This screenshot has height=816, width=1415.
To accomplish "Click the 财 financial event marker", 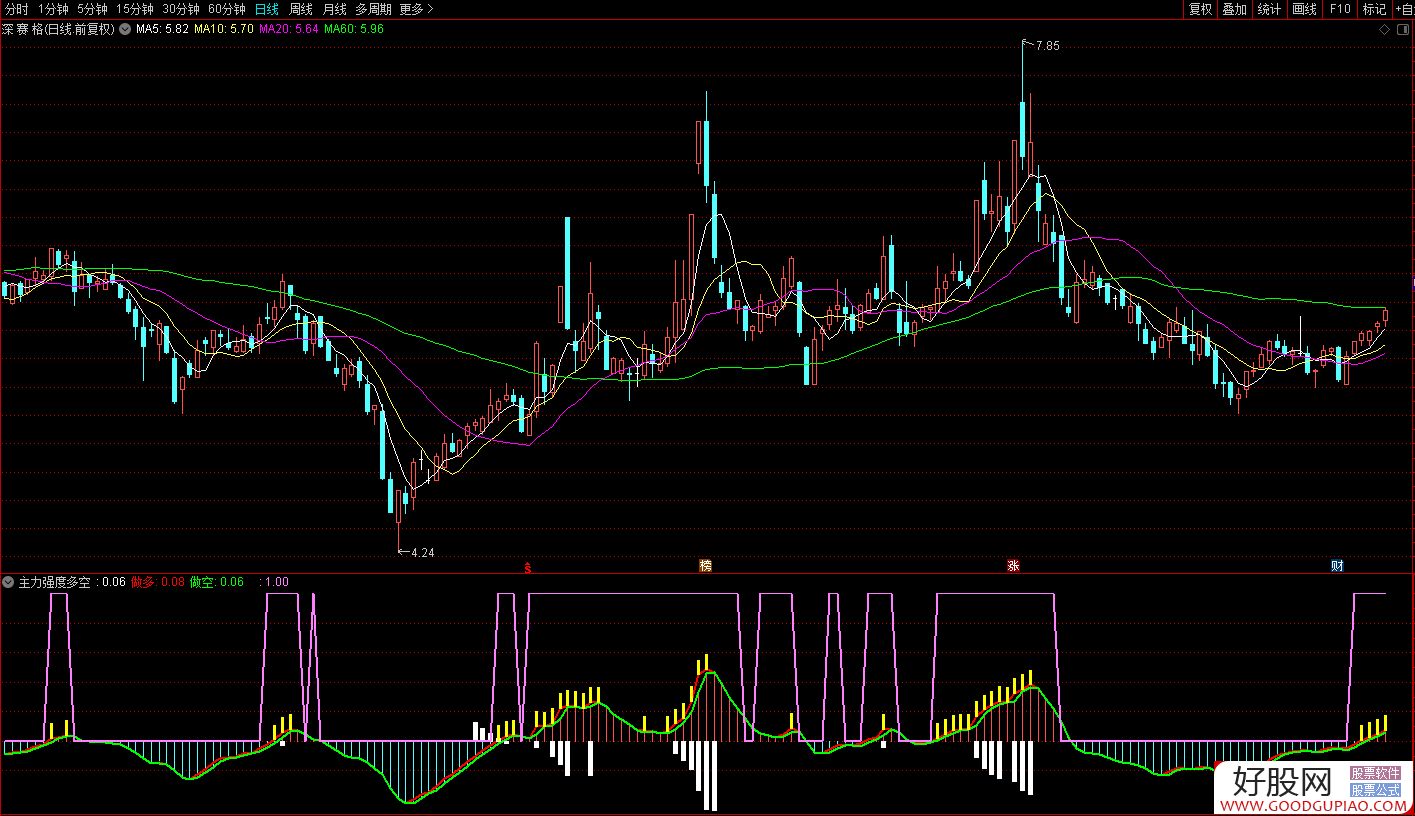I will (x=1337, y=566).
